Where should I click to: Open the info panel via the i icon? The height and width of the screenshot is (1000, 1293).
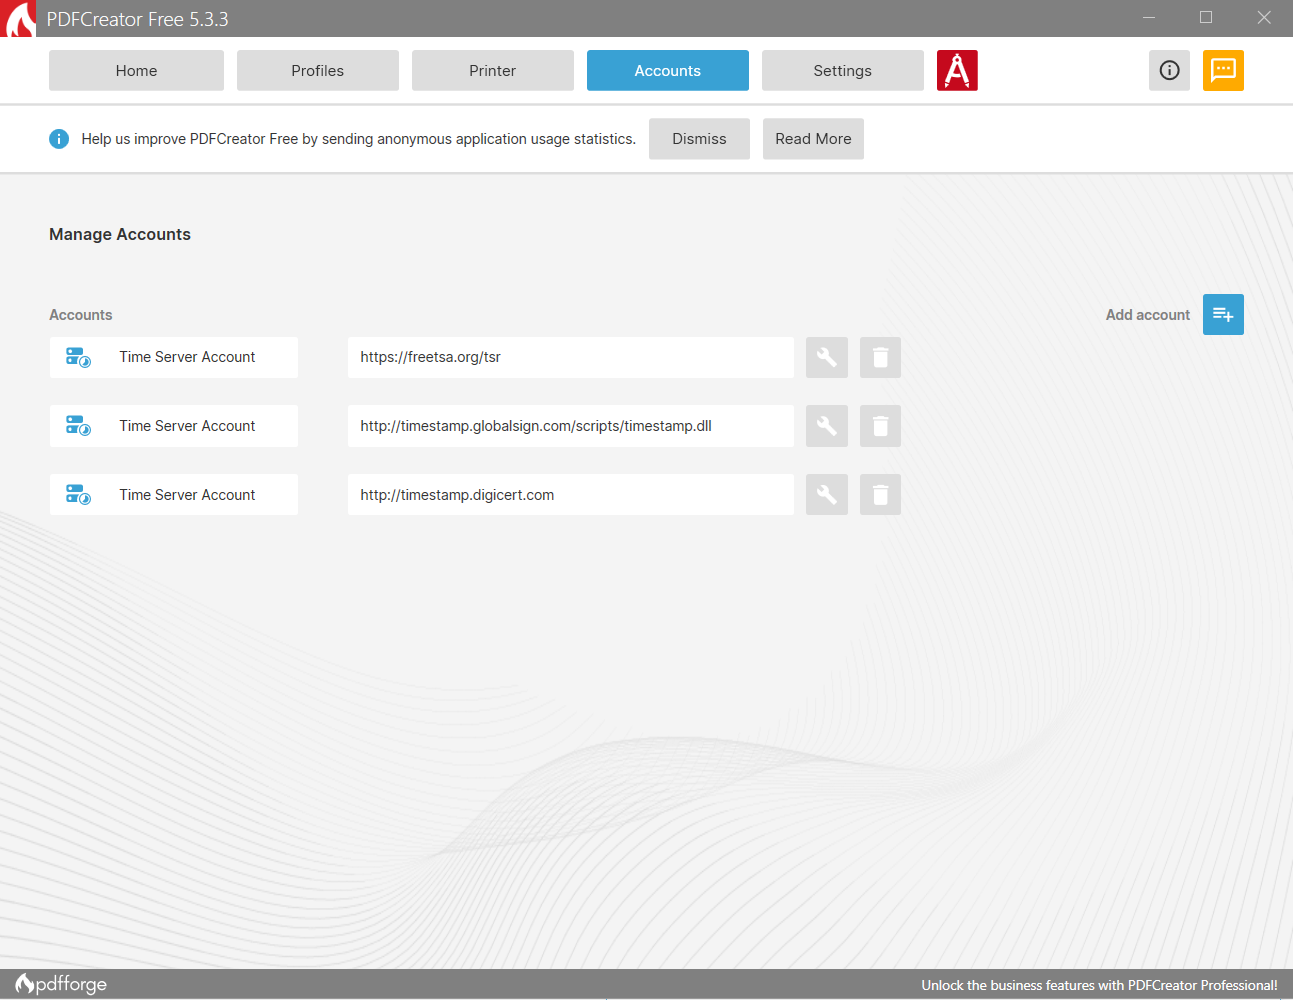coord(1169,70)
